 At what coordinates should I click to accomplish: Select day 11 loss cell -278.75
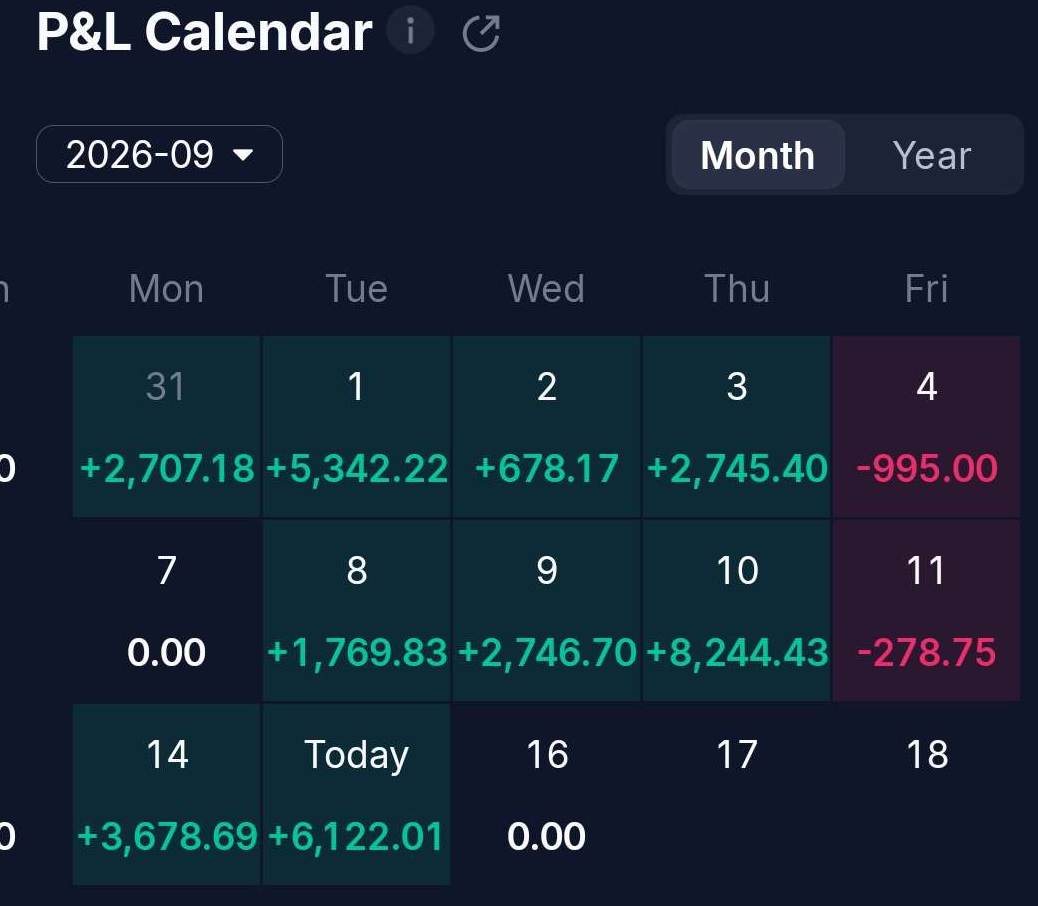[926, 610]
